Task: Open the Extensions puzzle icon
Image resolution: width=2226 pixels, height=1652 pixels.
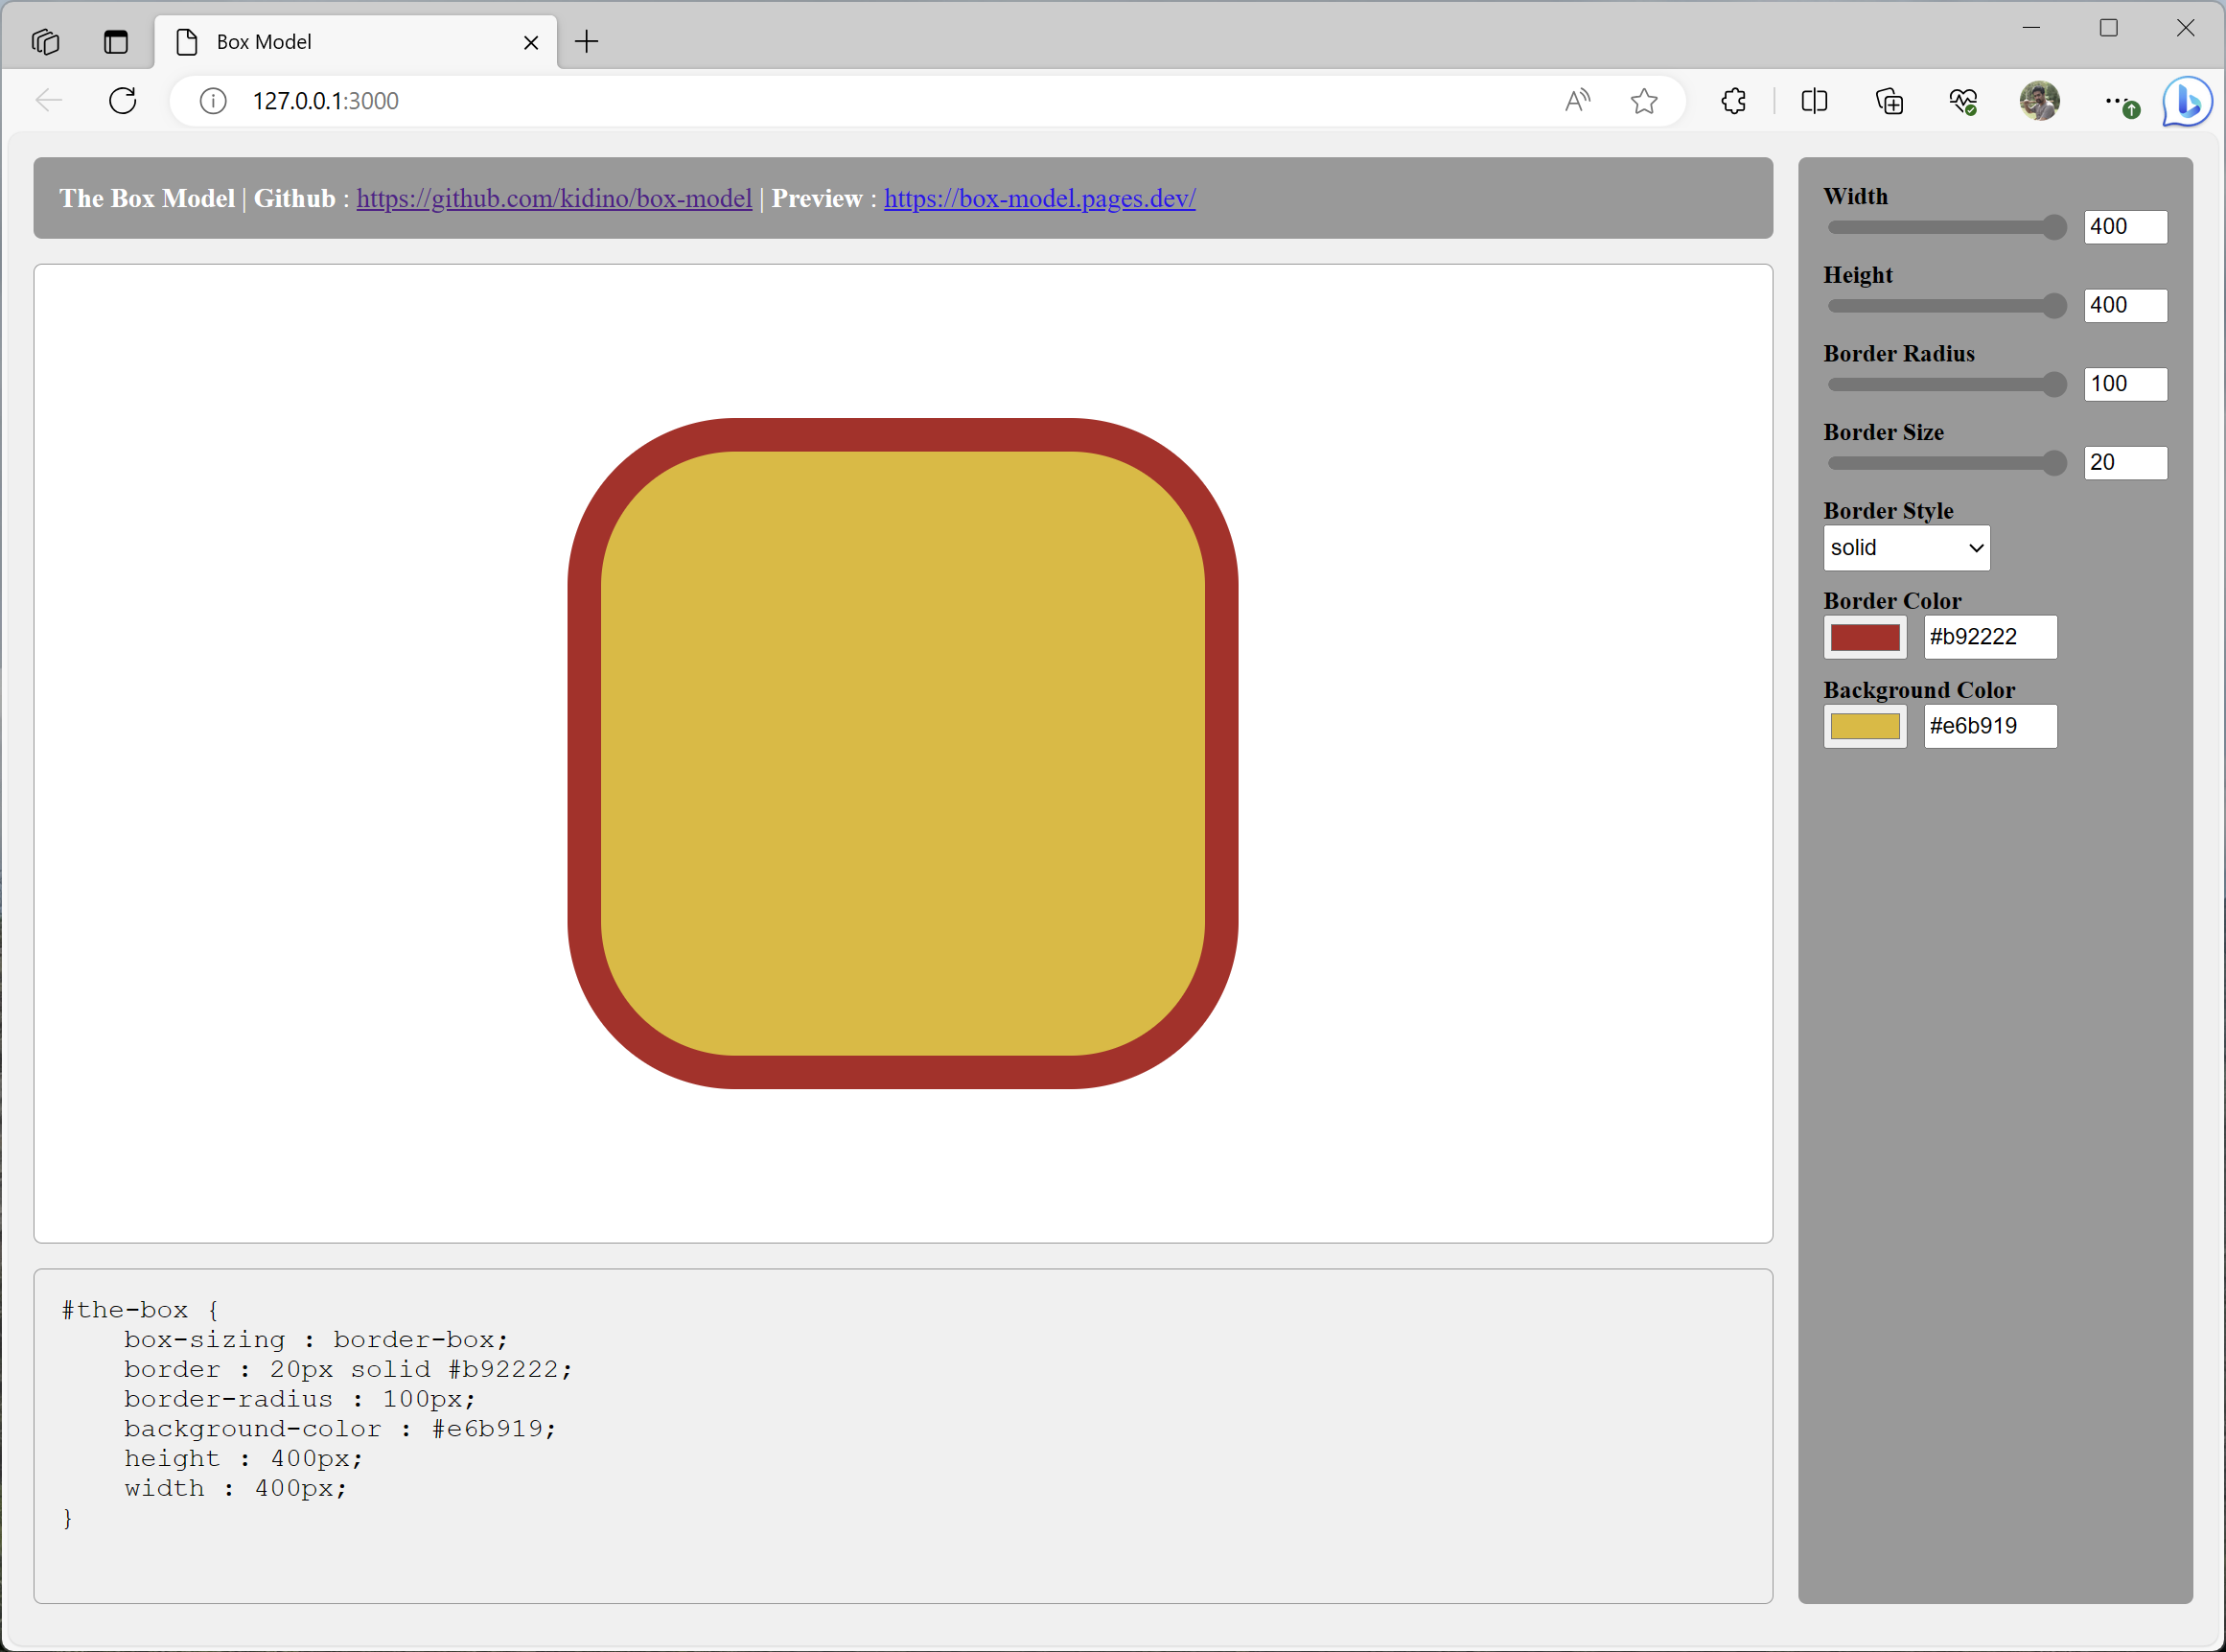Action: coord(1734,101)
